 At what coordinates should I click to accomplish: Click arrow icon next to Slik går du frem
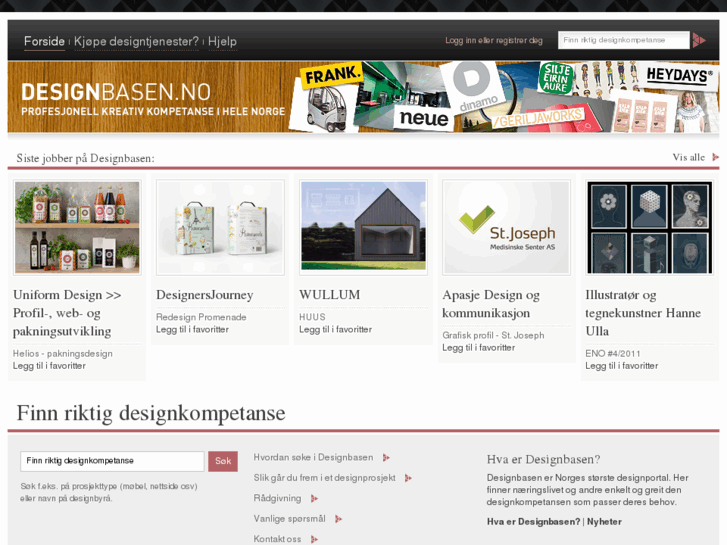[x=408, y=478]
